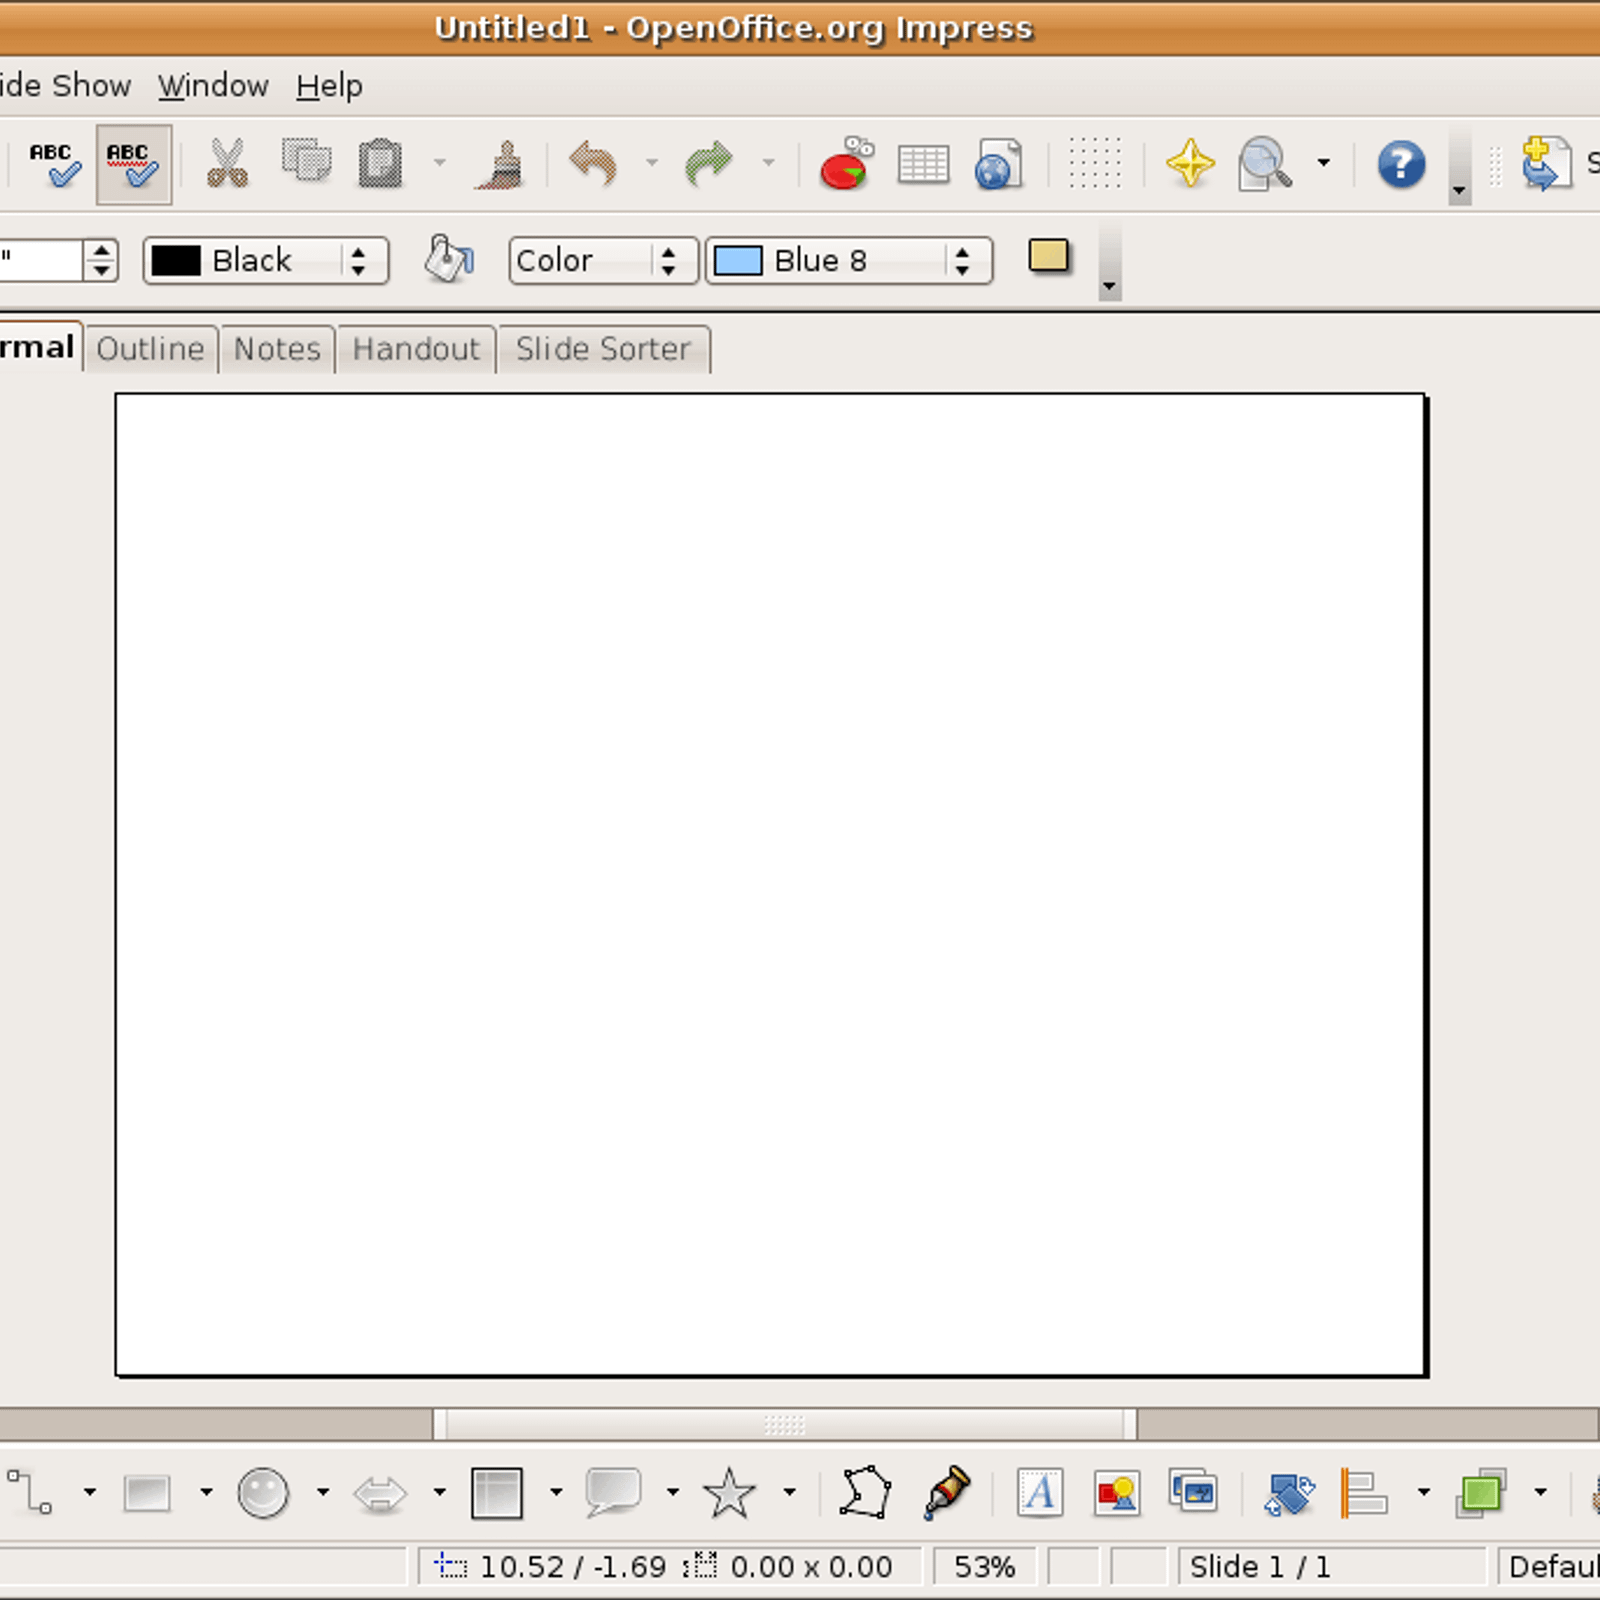The height and width of the screenshot is (1600, 1600).
Task: Select the Symbol Shapes smiley tool
Action: [263, 1493]
